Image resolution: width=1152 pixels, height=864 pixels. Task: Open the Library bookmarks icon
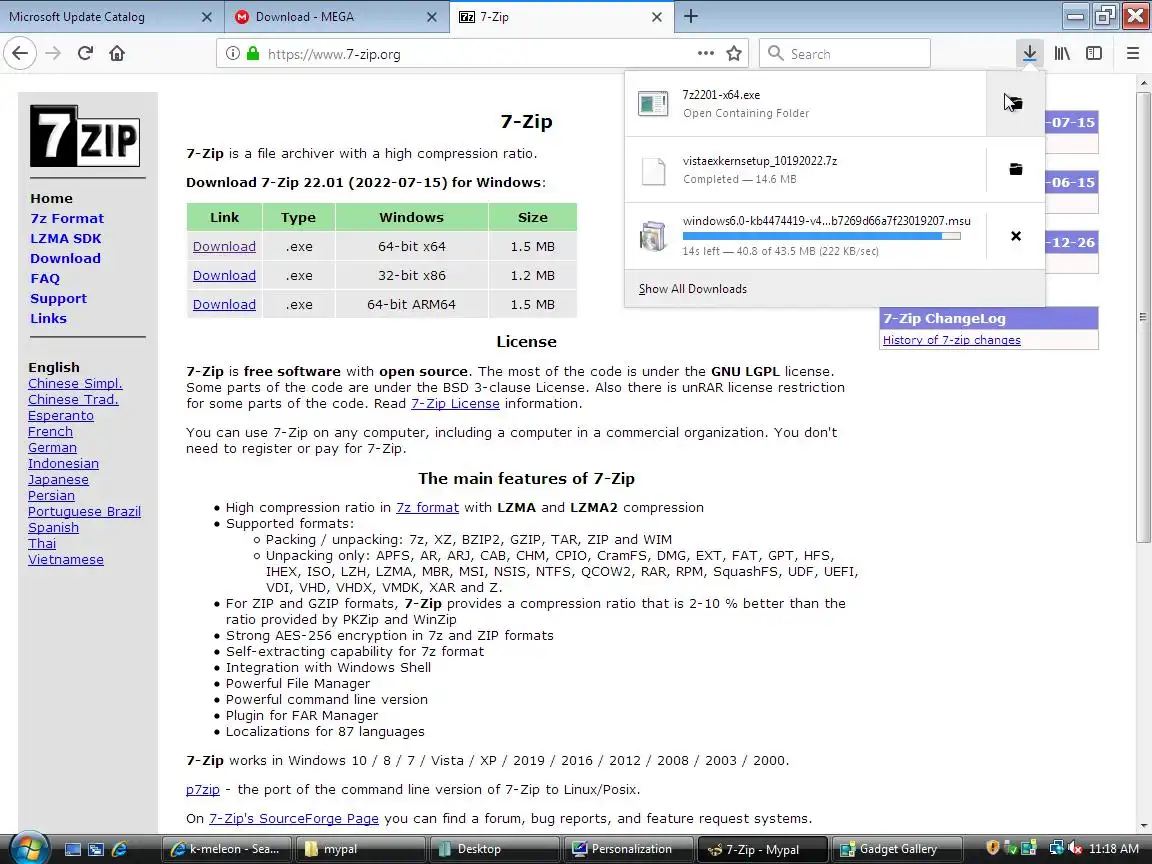pyautogui.click(x=1062, y=54)
